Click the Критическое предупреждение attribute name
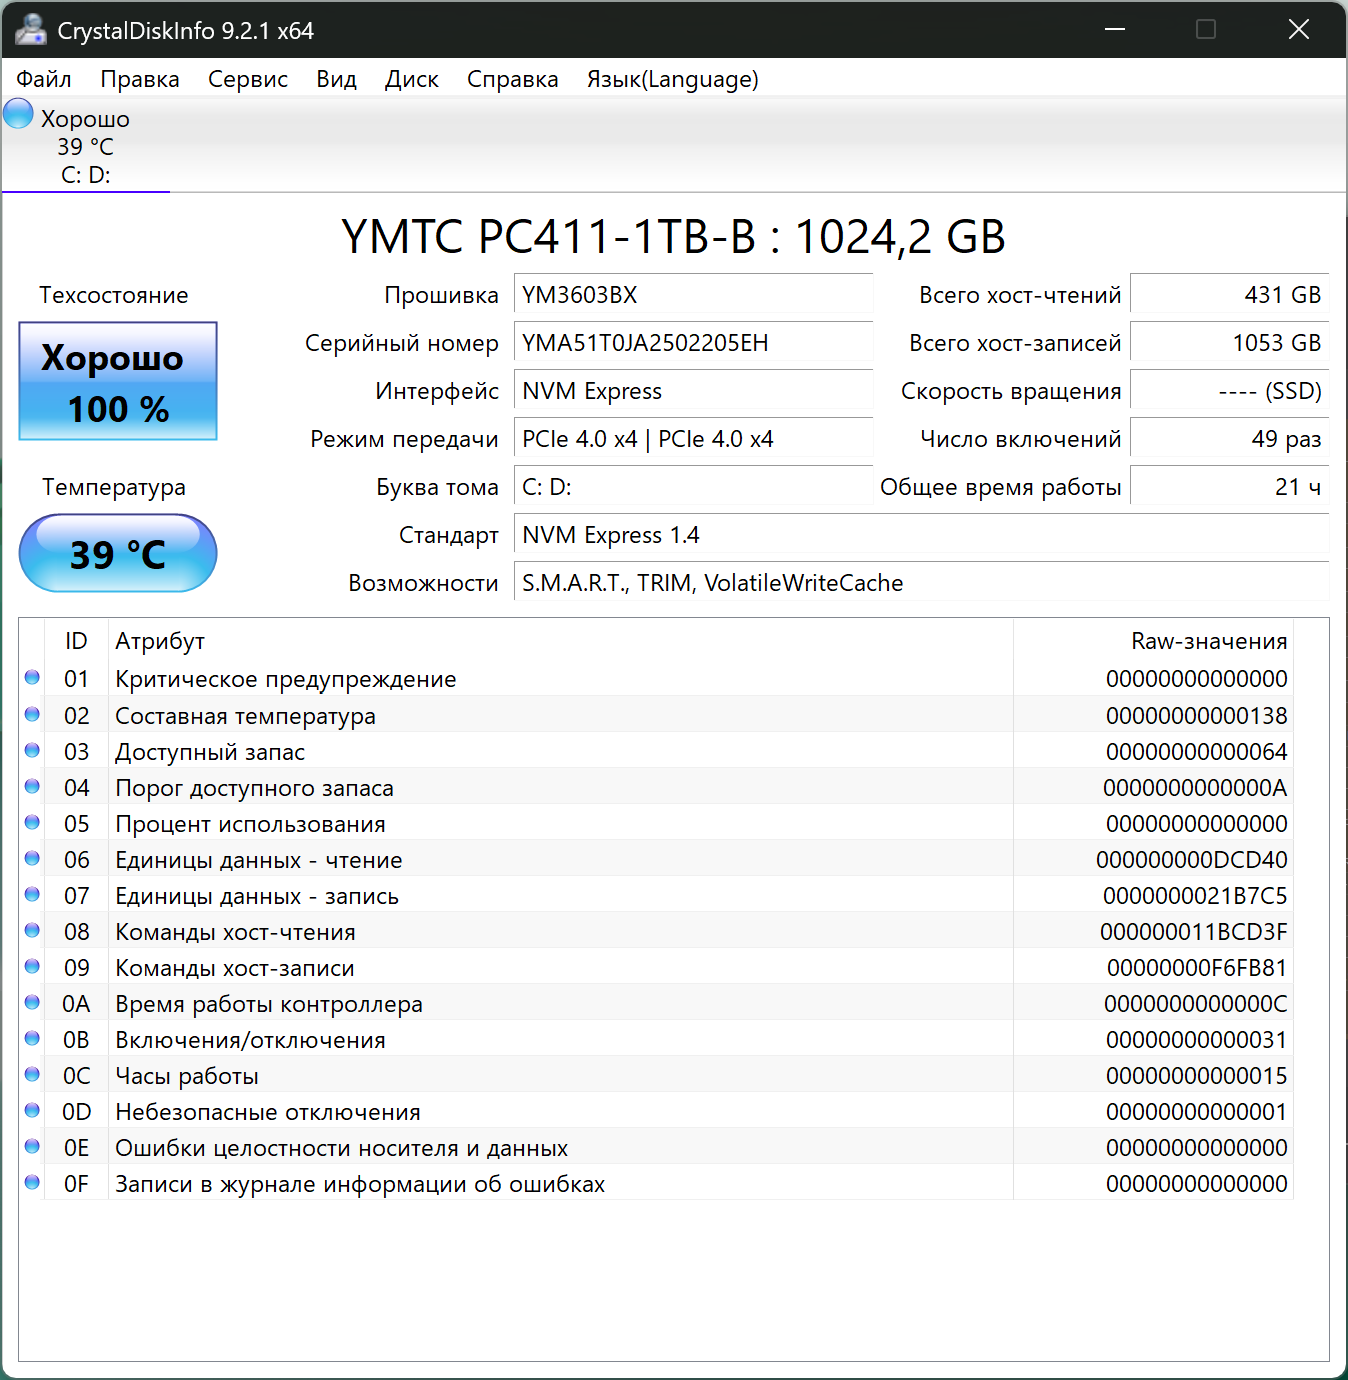Screen dimensions: 1348x1380 (x=285, y=679)
